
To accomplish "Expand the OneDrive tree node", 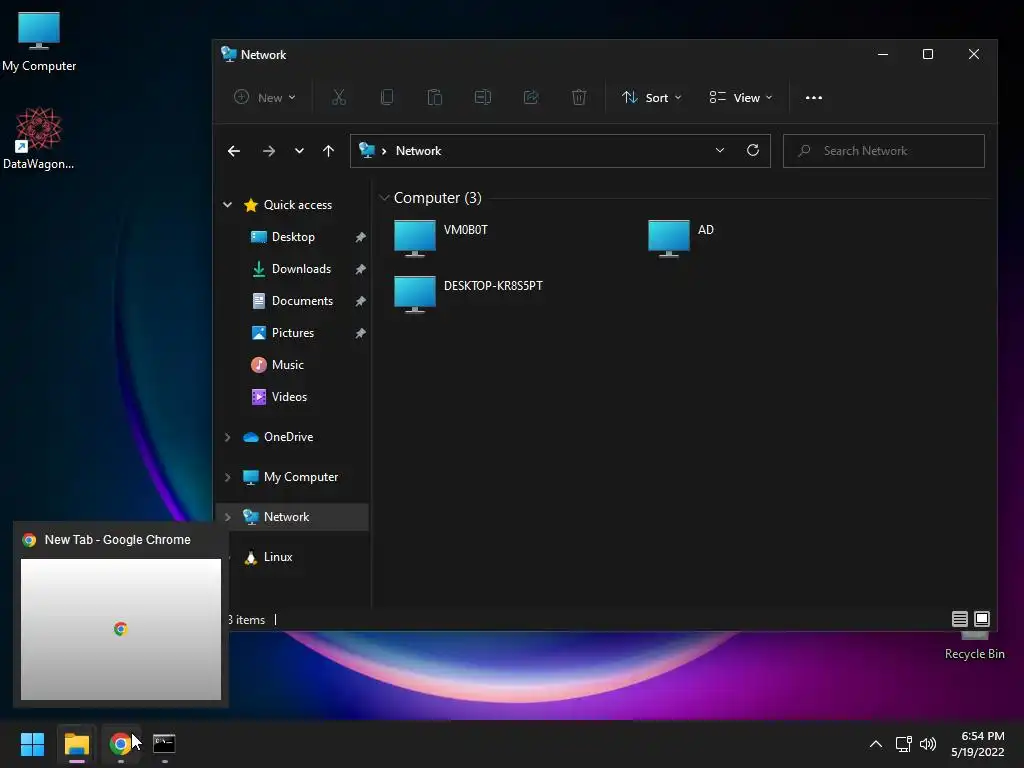I will tap(227, 437).
